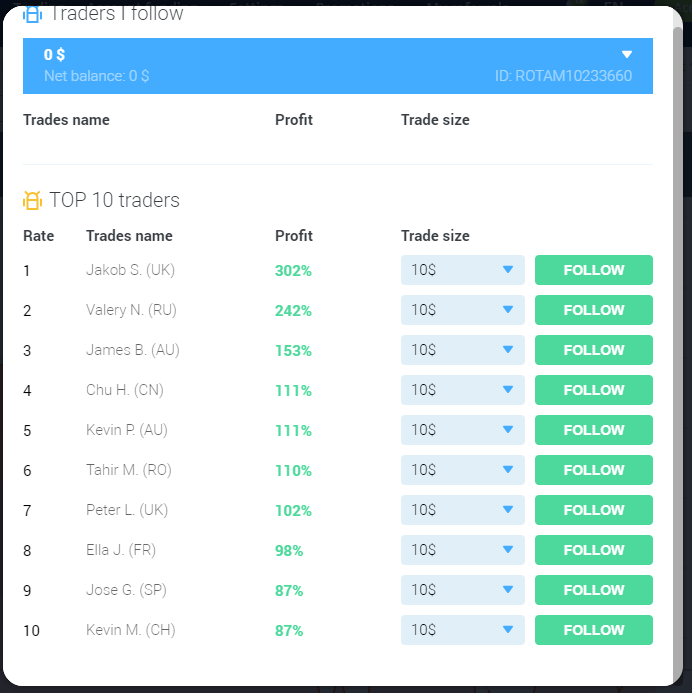
Task: Open trade size dropdown for Ella J.
Action: [x=462, y=550]
